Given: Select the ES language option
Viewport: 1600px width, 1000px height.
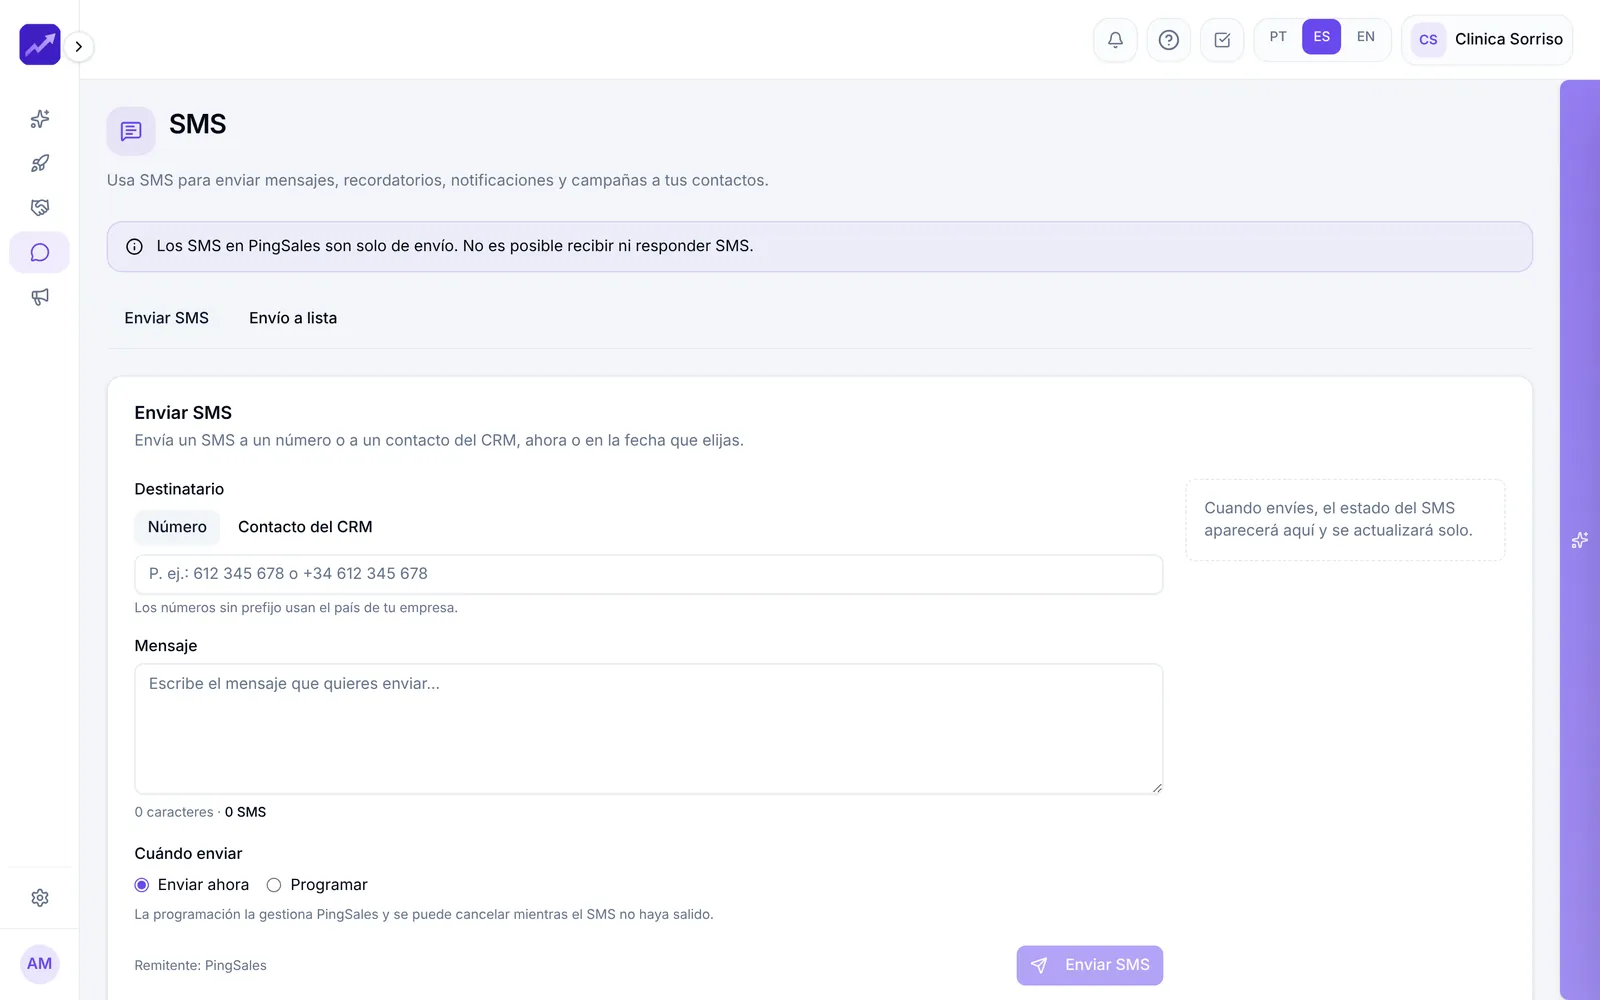Looking at the screenshot, I should point(1321,37).
